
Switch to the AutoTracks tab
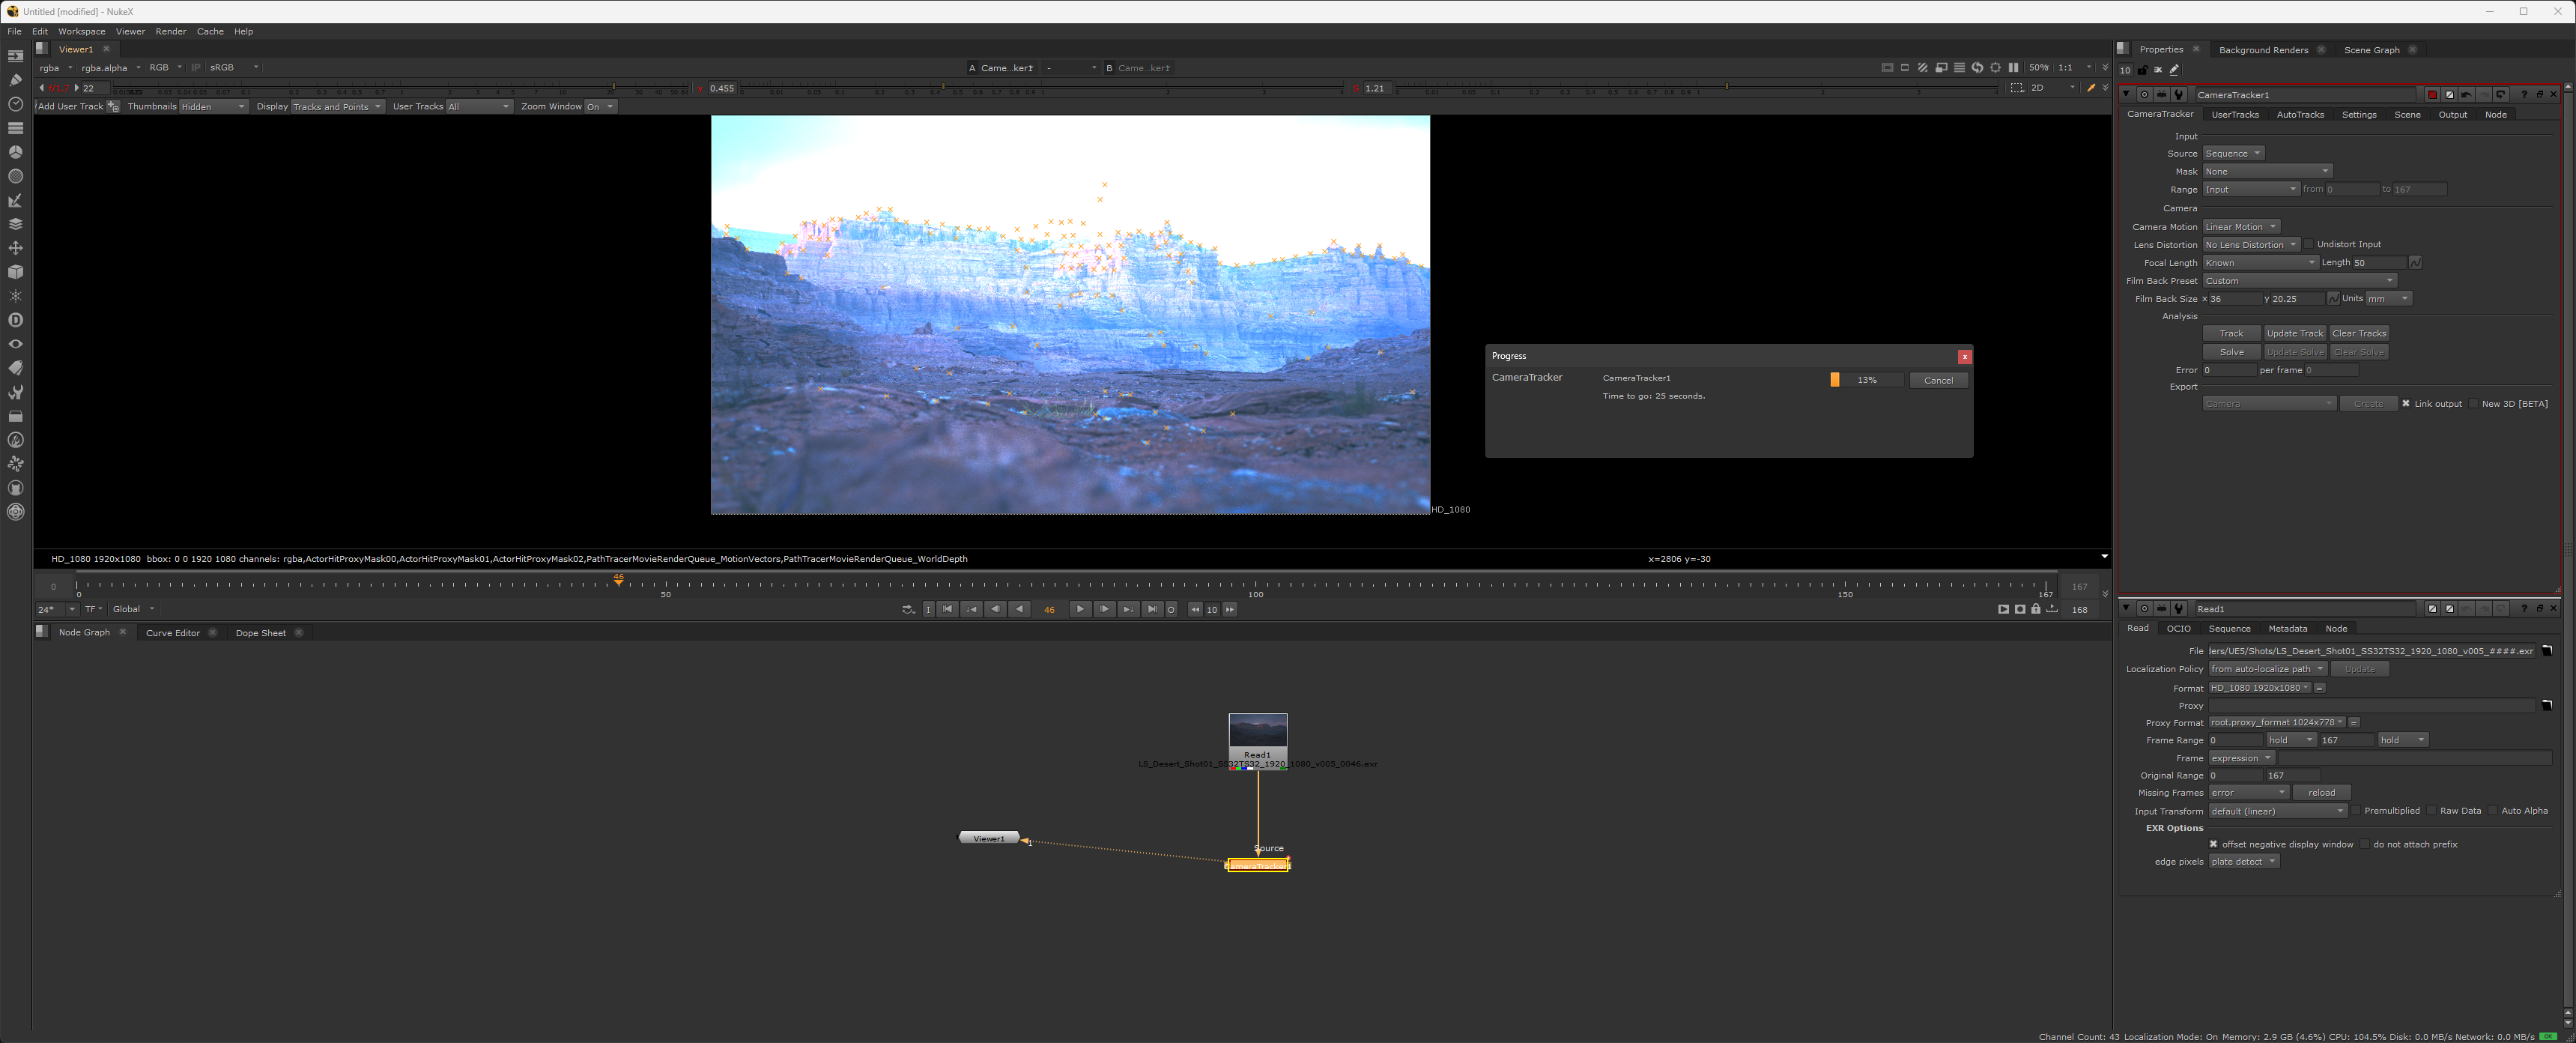click(x=2300, y=115)
